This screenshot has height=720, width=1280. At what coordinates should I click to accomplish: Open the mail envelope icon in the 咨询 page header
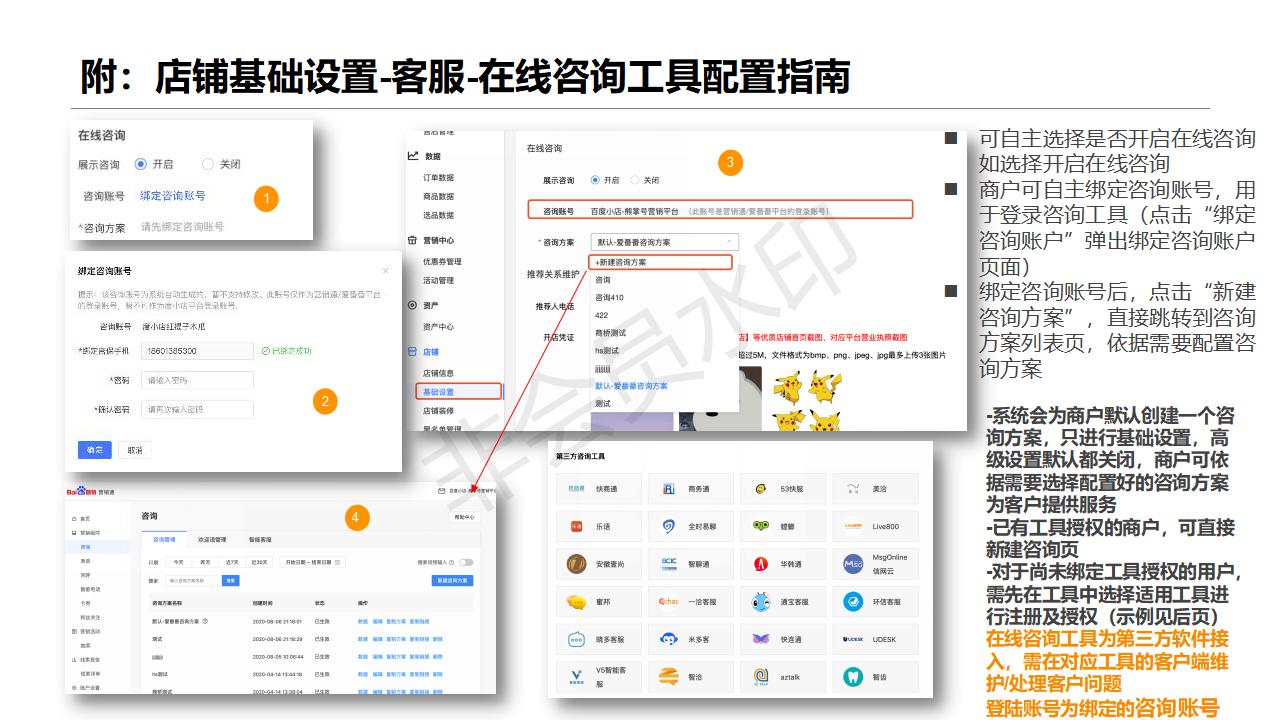pos(441,491)
